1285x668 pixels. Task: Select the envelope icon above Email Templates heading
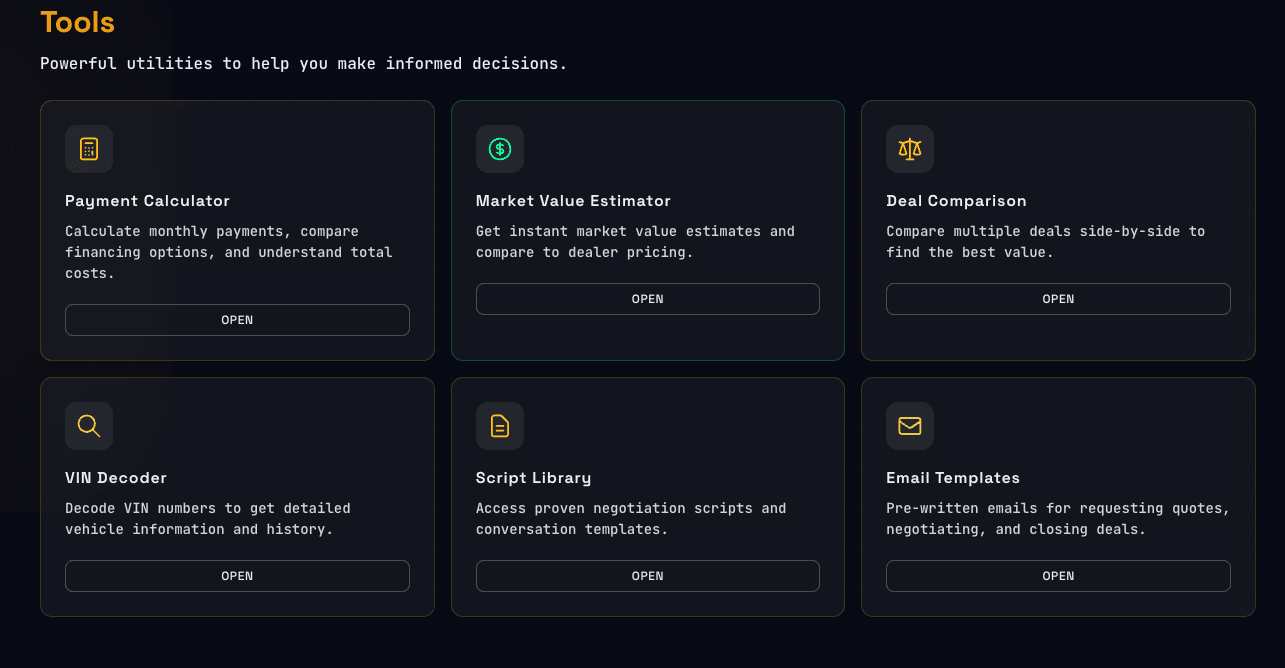(909, 425)
